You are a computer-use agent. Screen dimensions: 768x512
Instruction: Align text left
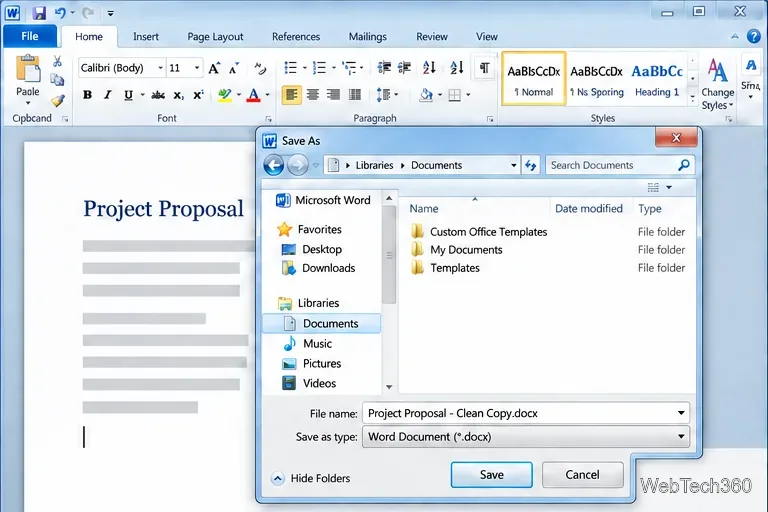[x=291, y=95]
